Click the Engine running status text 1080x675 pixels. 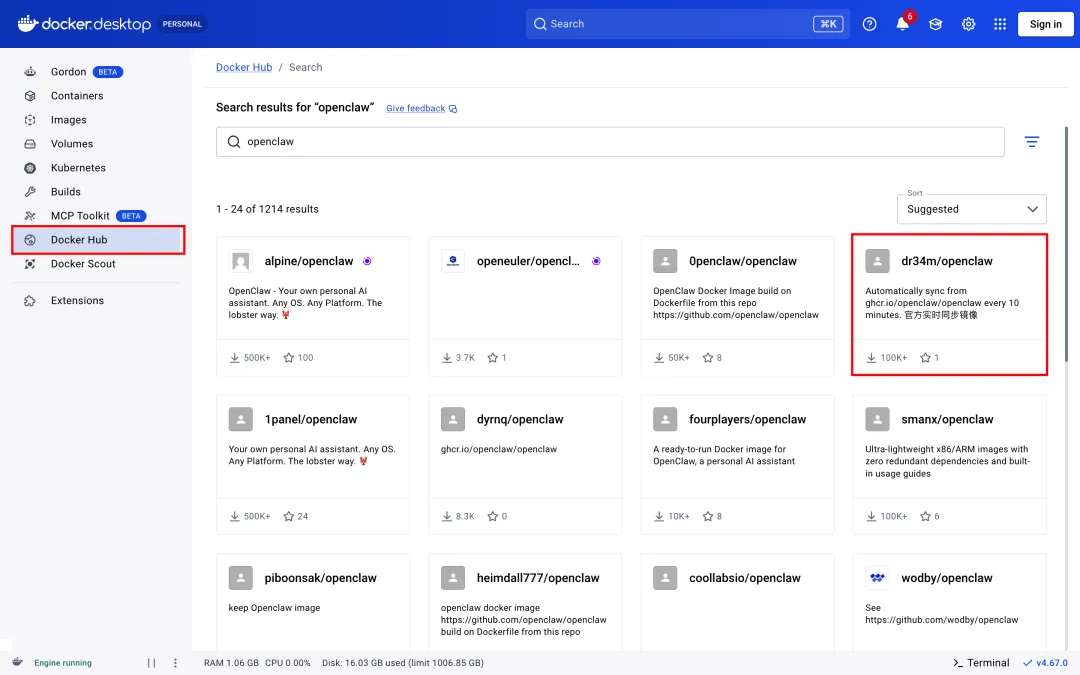(63, 663)
